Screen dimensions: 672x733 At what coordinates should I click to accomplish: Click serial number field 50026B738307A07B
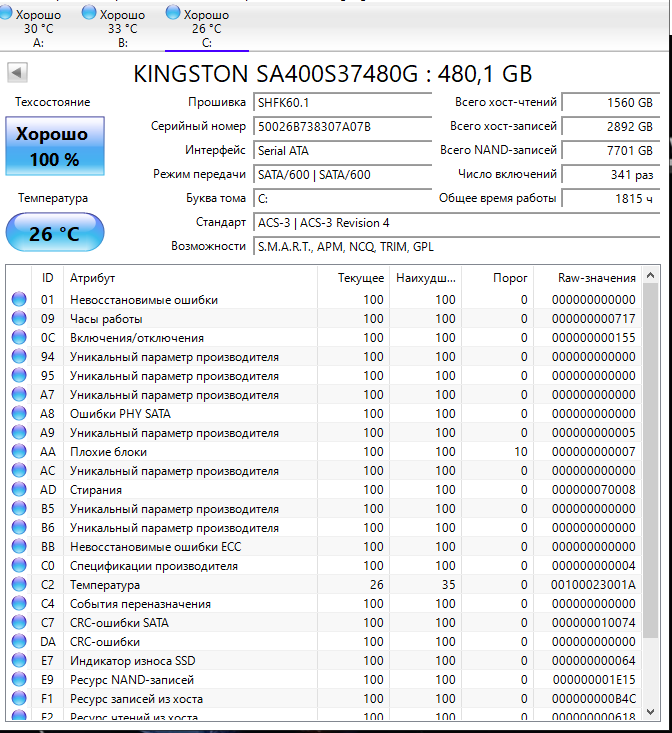(343, 127)
